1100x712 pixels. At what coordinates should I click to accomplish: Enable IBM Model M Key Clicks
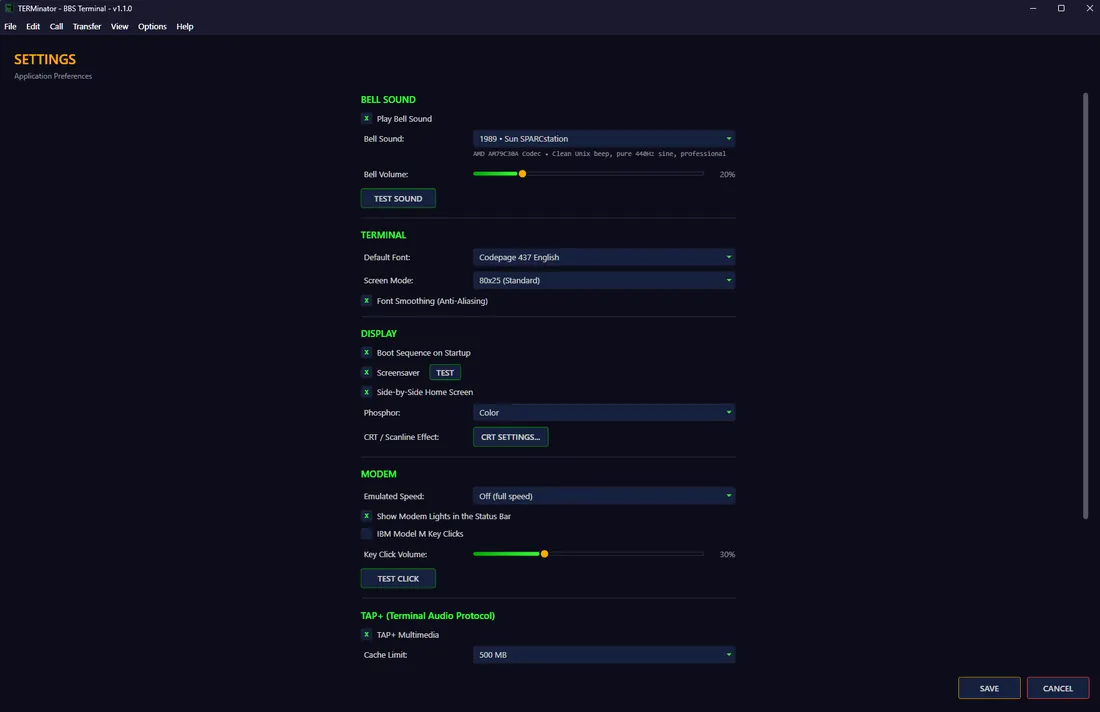pos(366,534)
